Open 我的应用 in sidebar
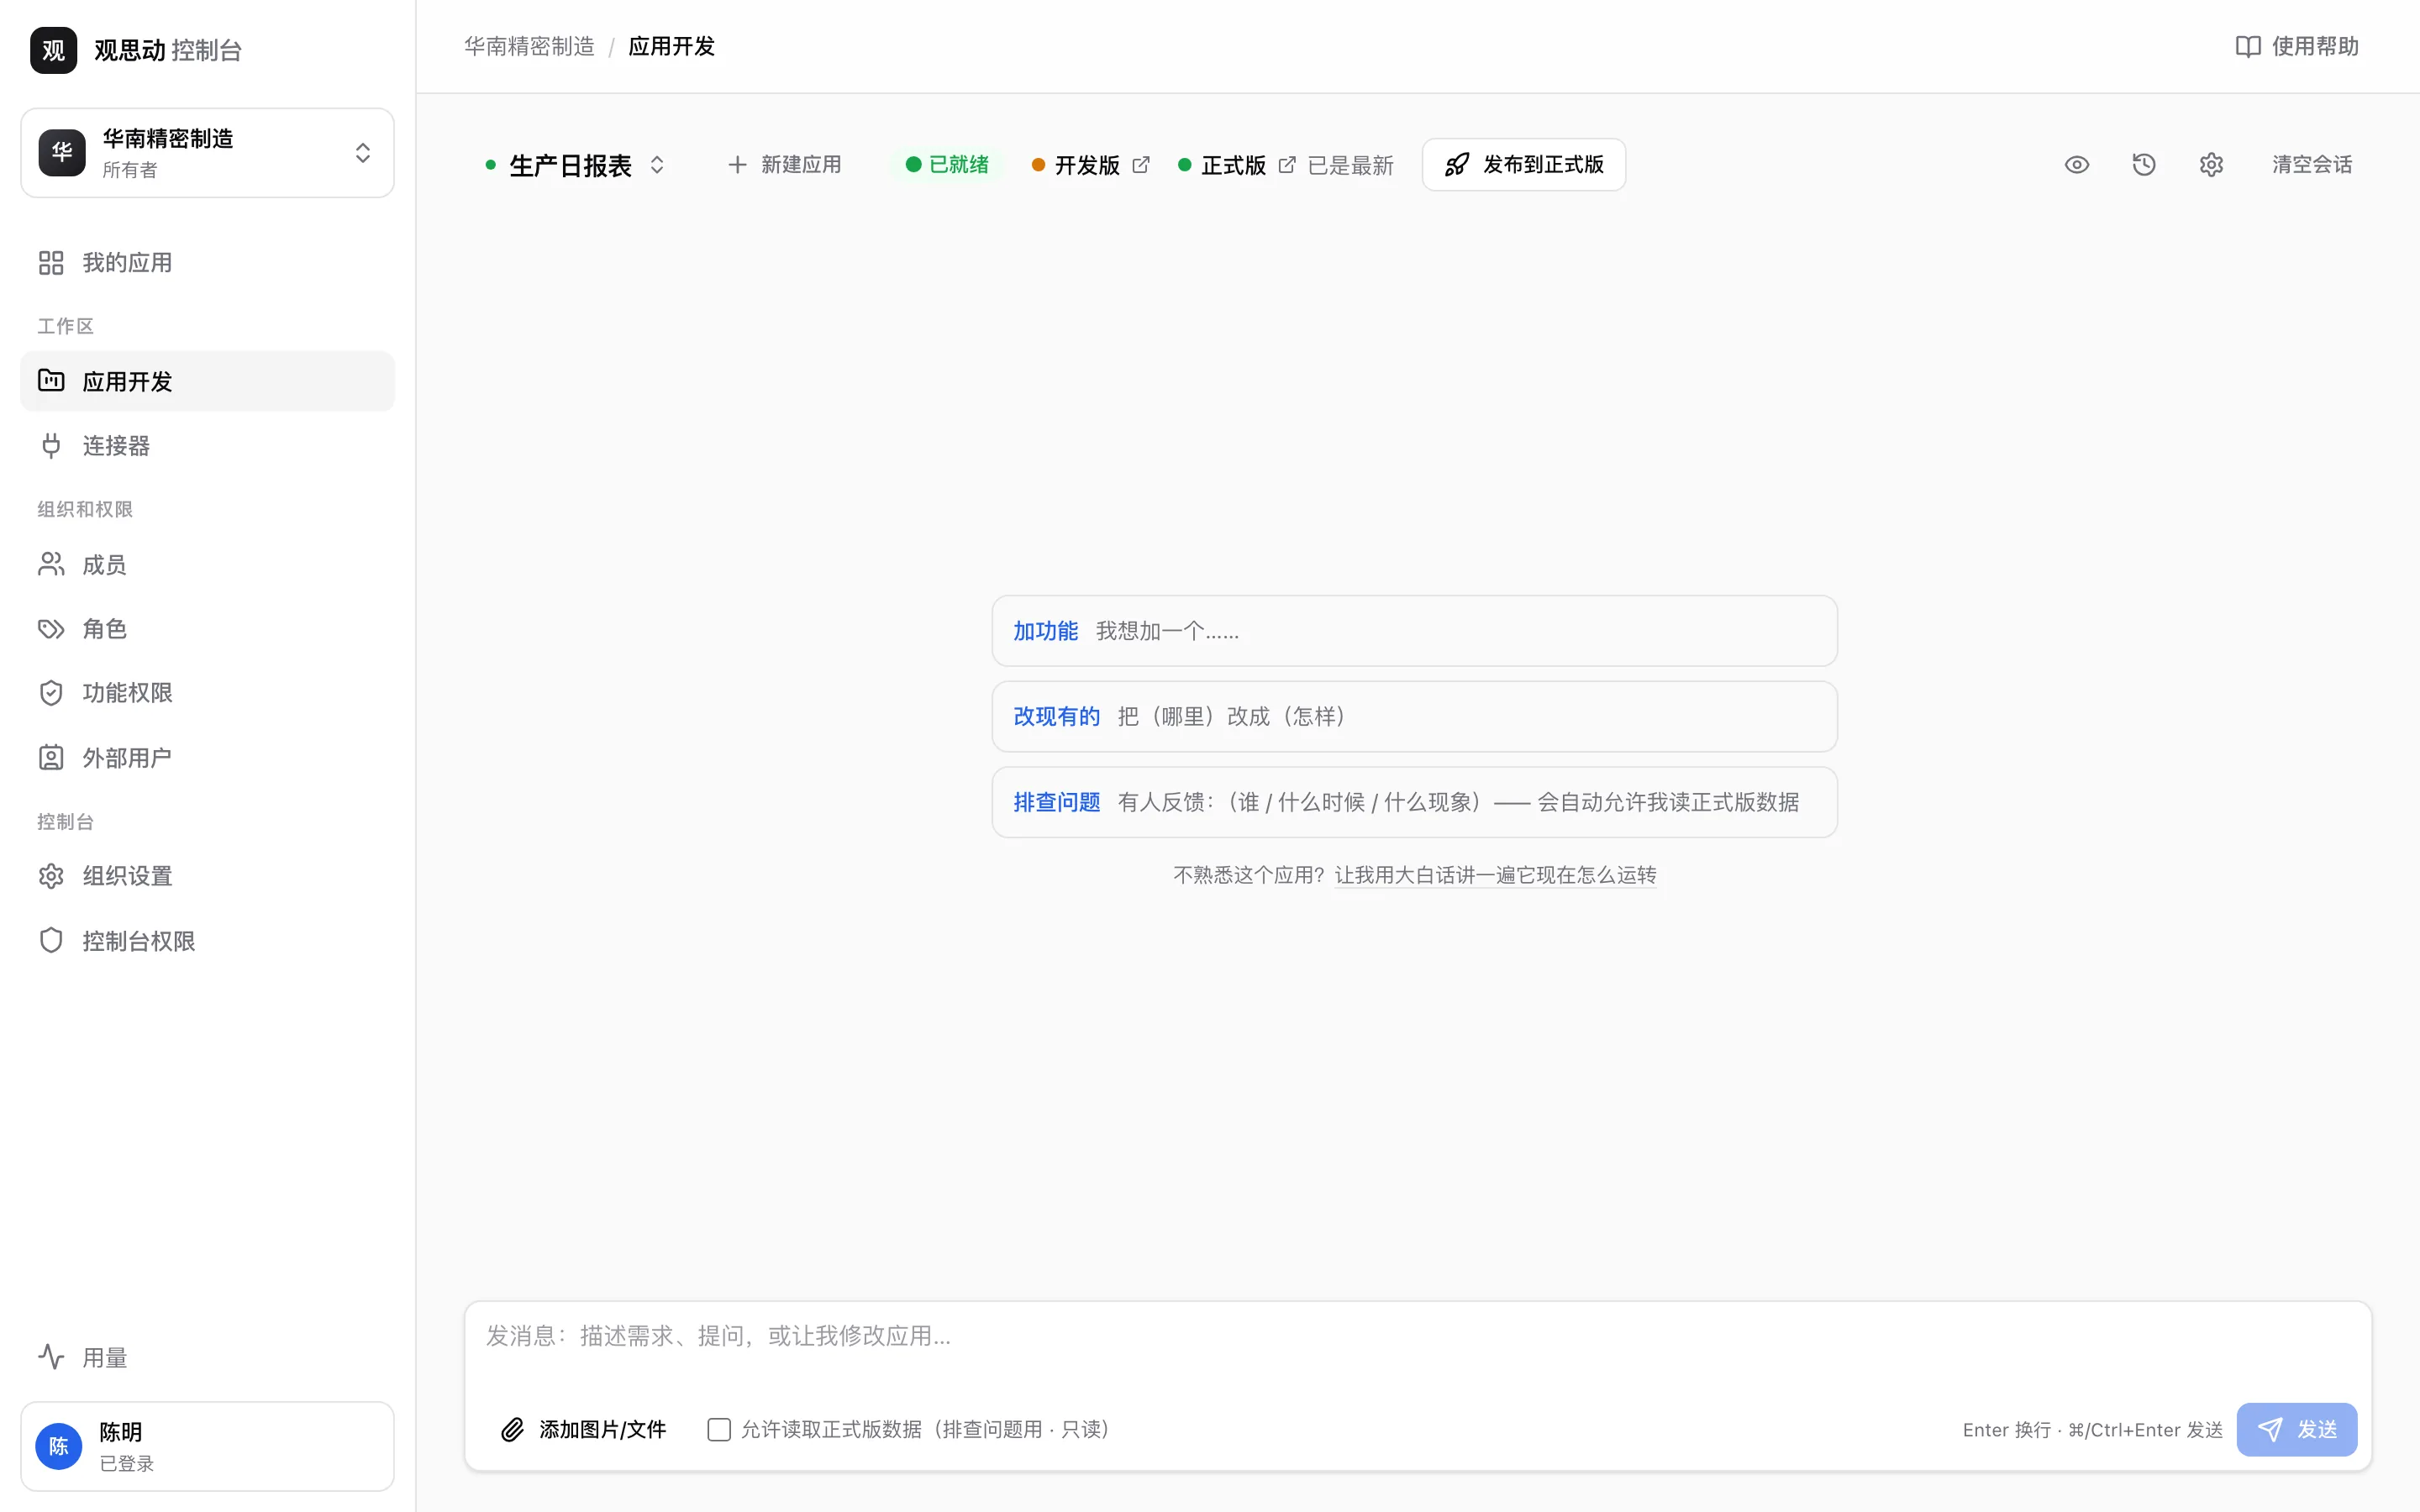2420x1512 pixels. pos(207,262)
